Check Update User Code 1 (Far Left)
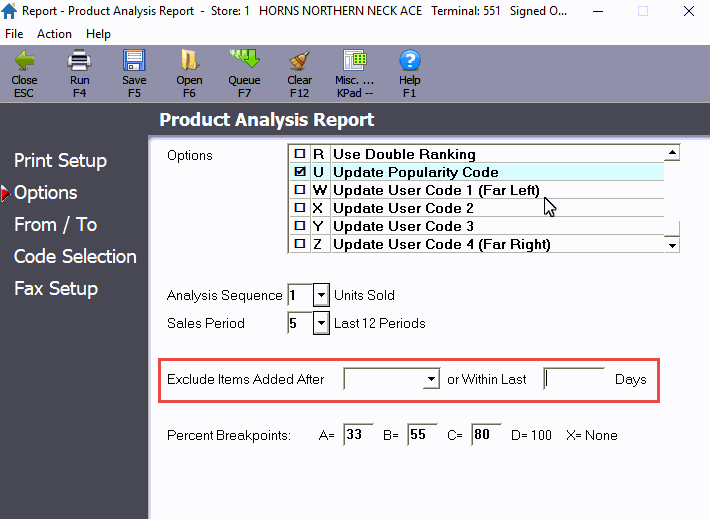This screenshot has height=519, width=710. [x=299, y=189]
